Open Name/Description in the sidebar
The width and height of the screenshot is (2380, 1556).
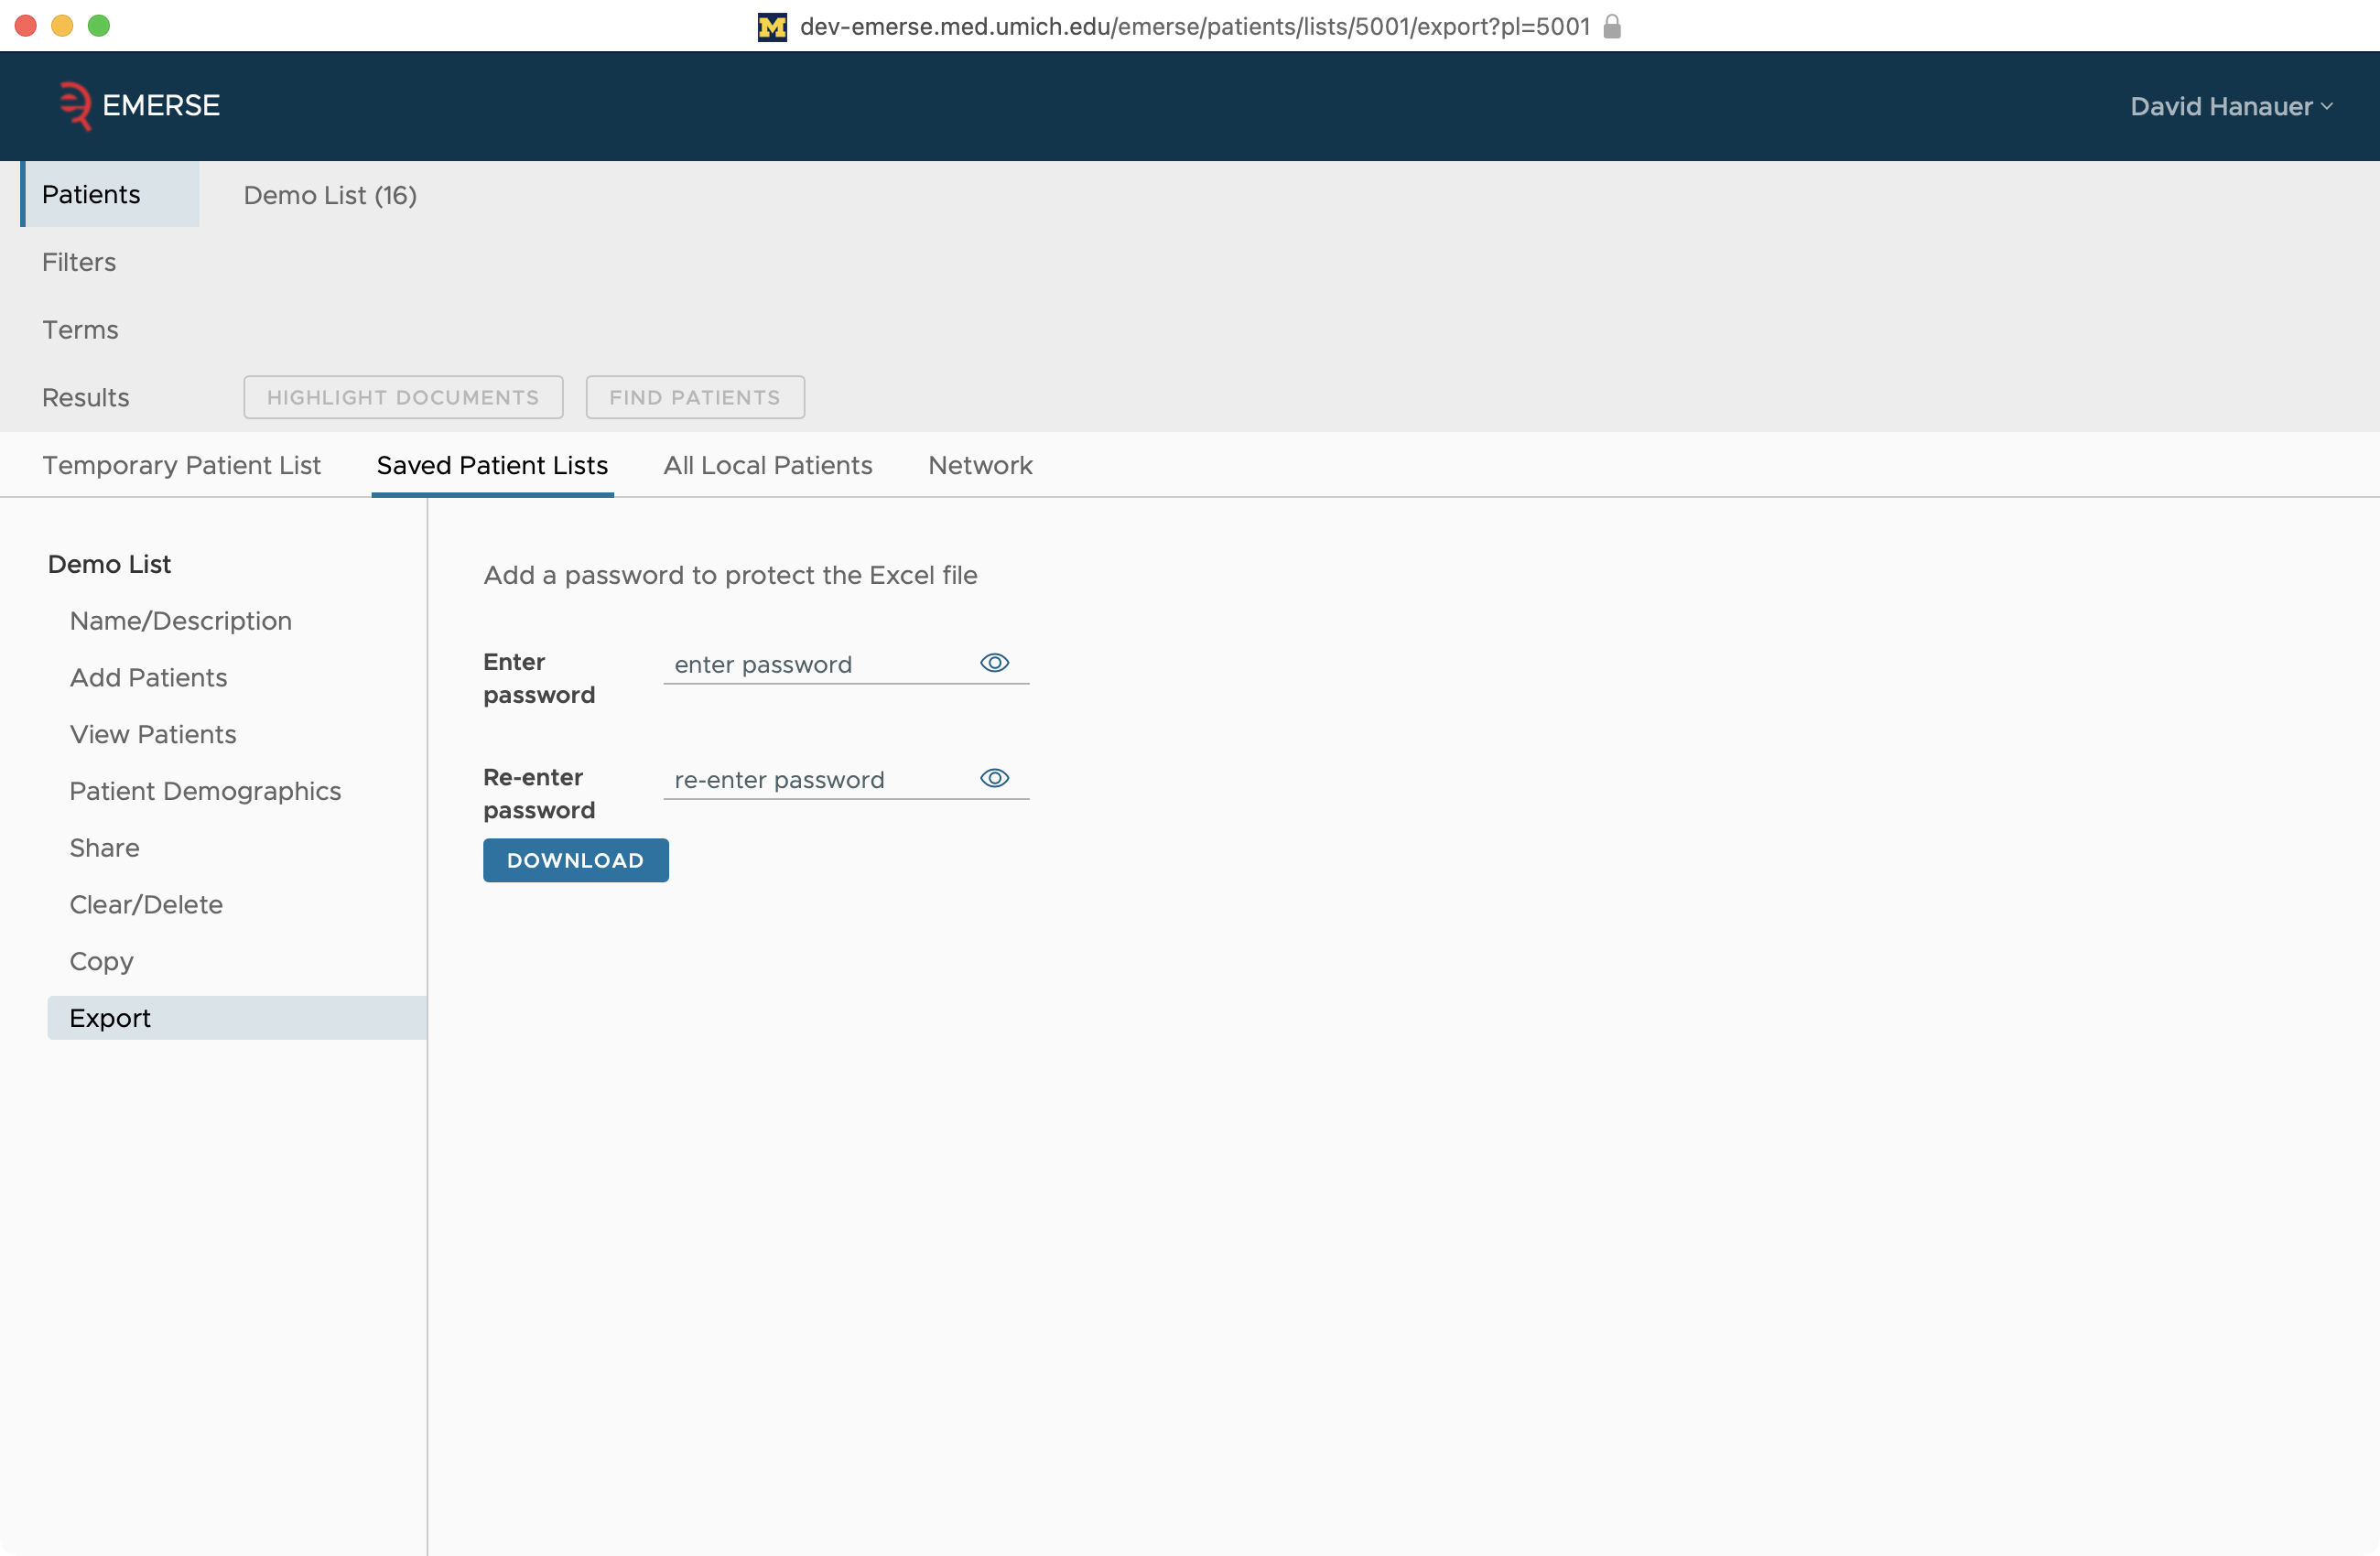coord(181,621)
